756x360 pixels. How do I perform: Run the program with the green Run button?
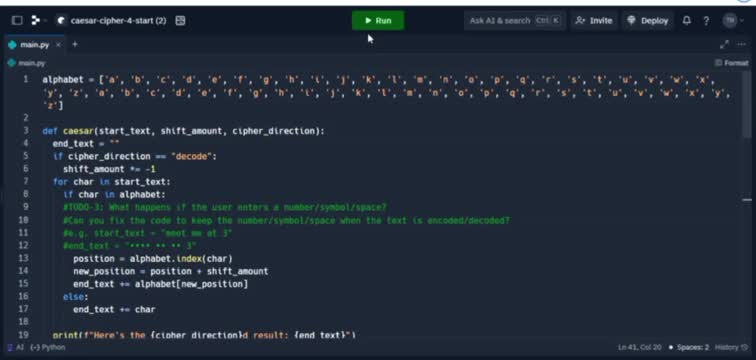click(378, 21)
